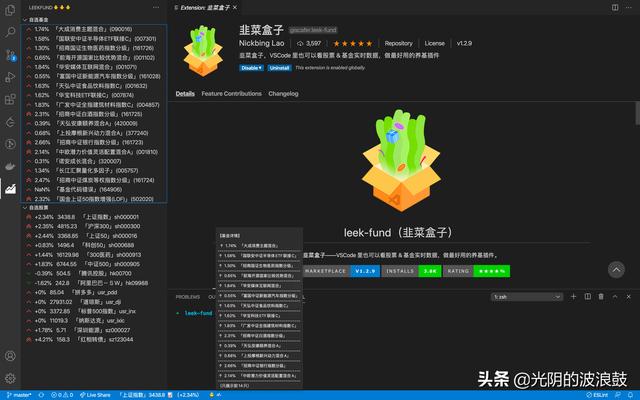Select stock 科创50 sh000688
The width and height of the screenshot is (640, 400).
pyautogui.click(x=94, y=245)
